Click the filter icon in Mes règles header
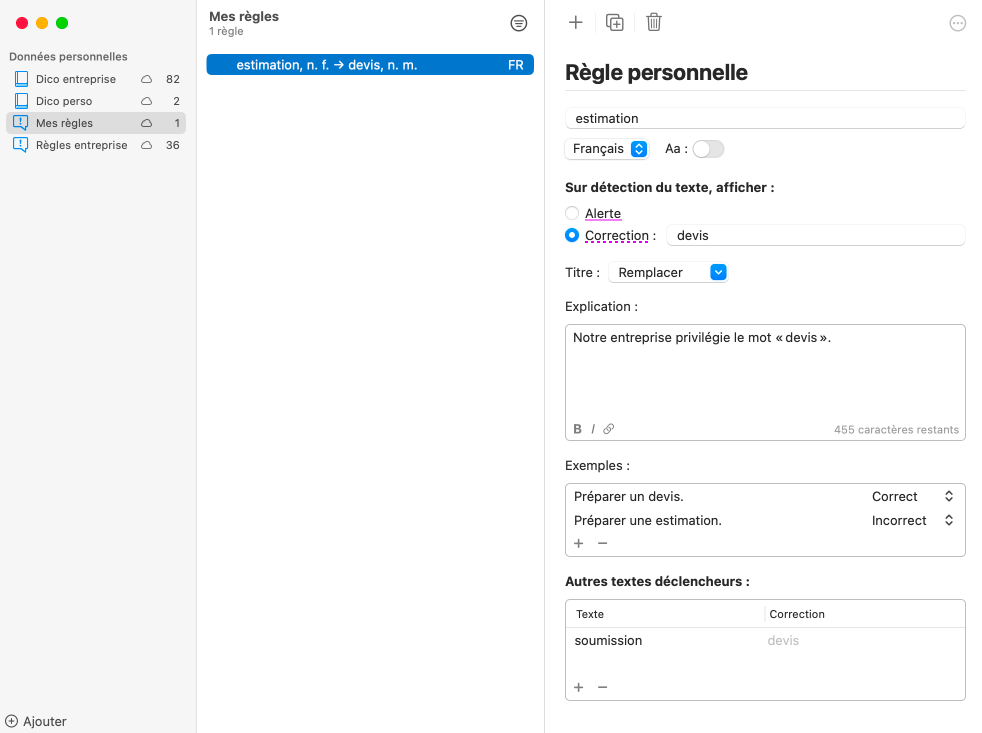 coord(518,23)
